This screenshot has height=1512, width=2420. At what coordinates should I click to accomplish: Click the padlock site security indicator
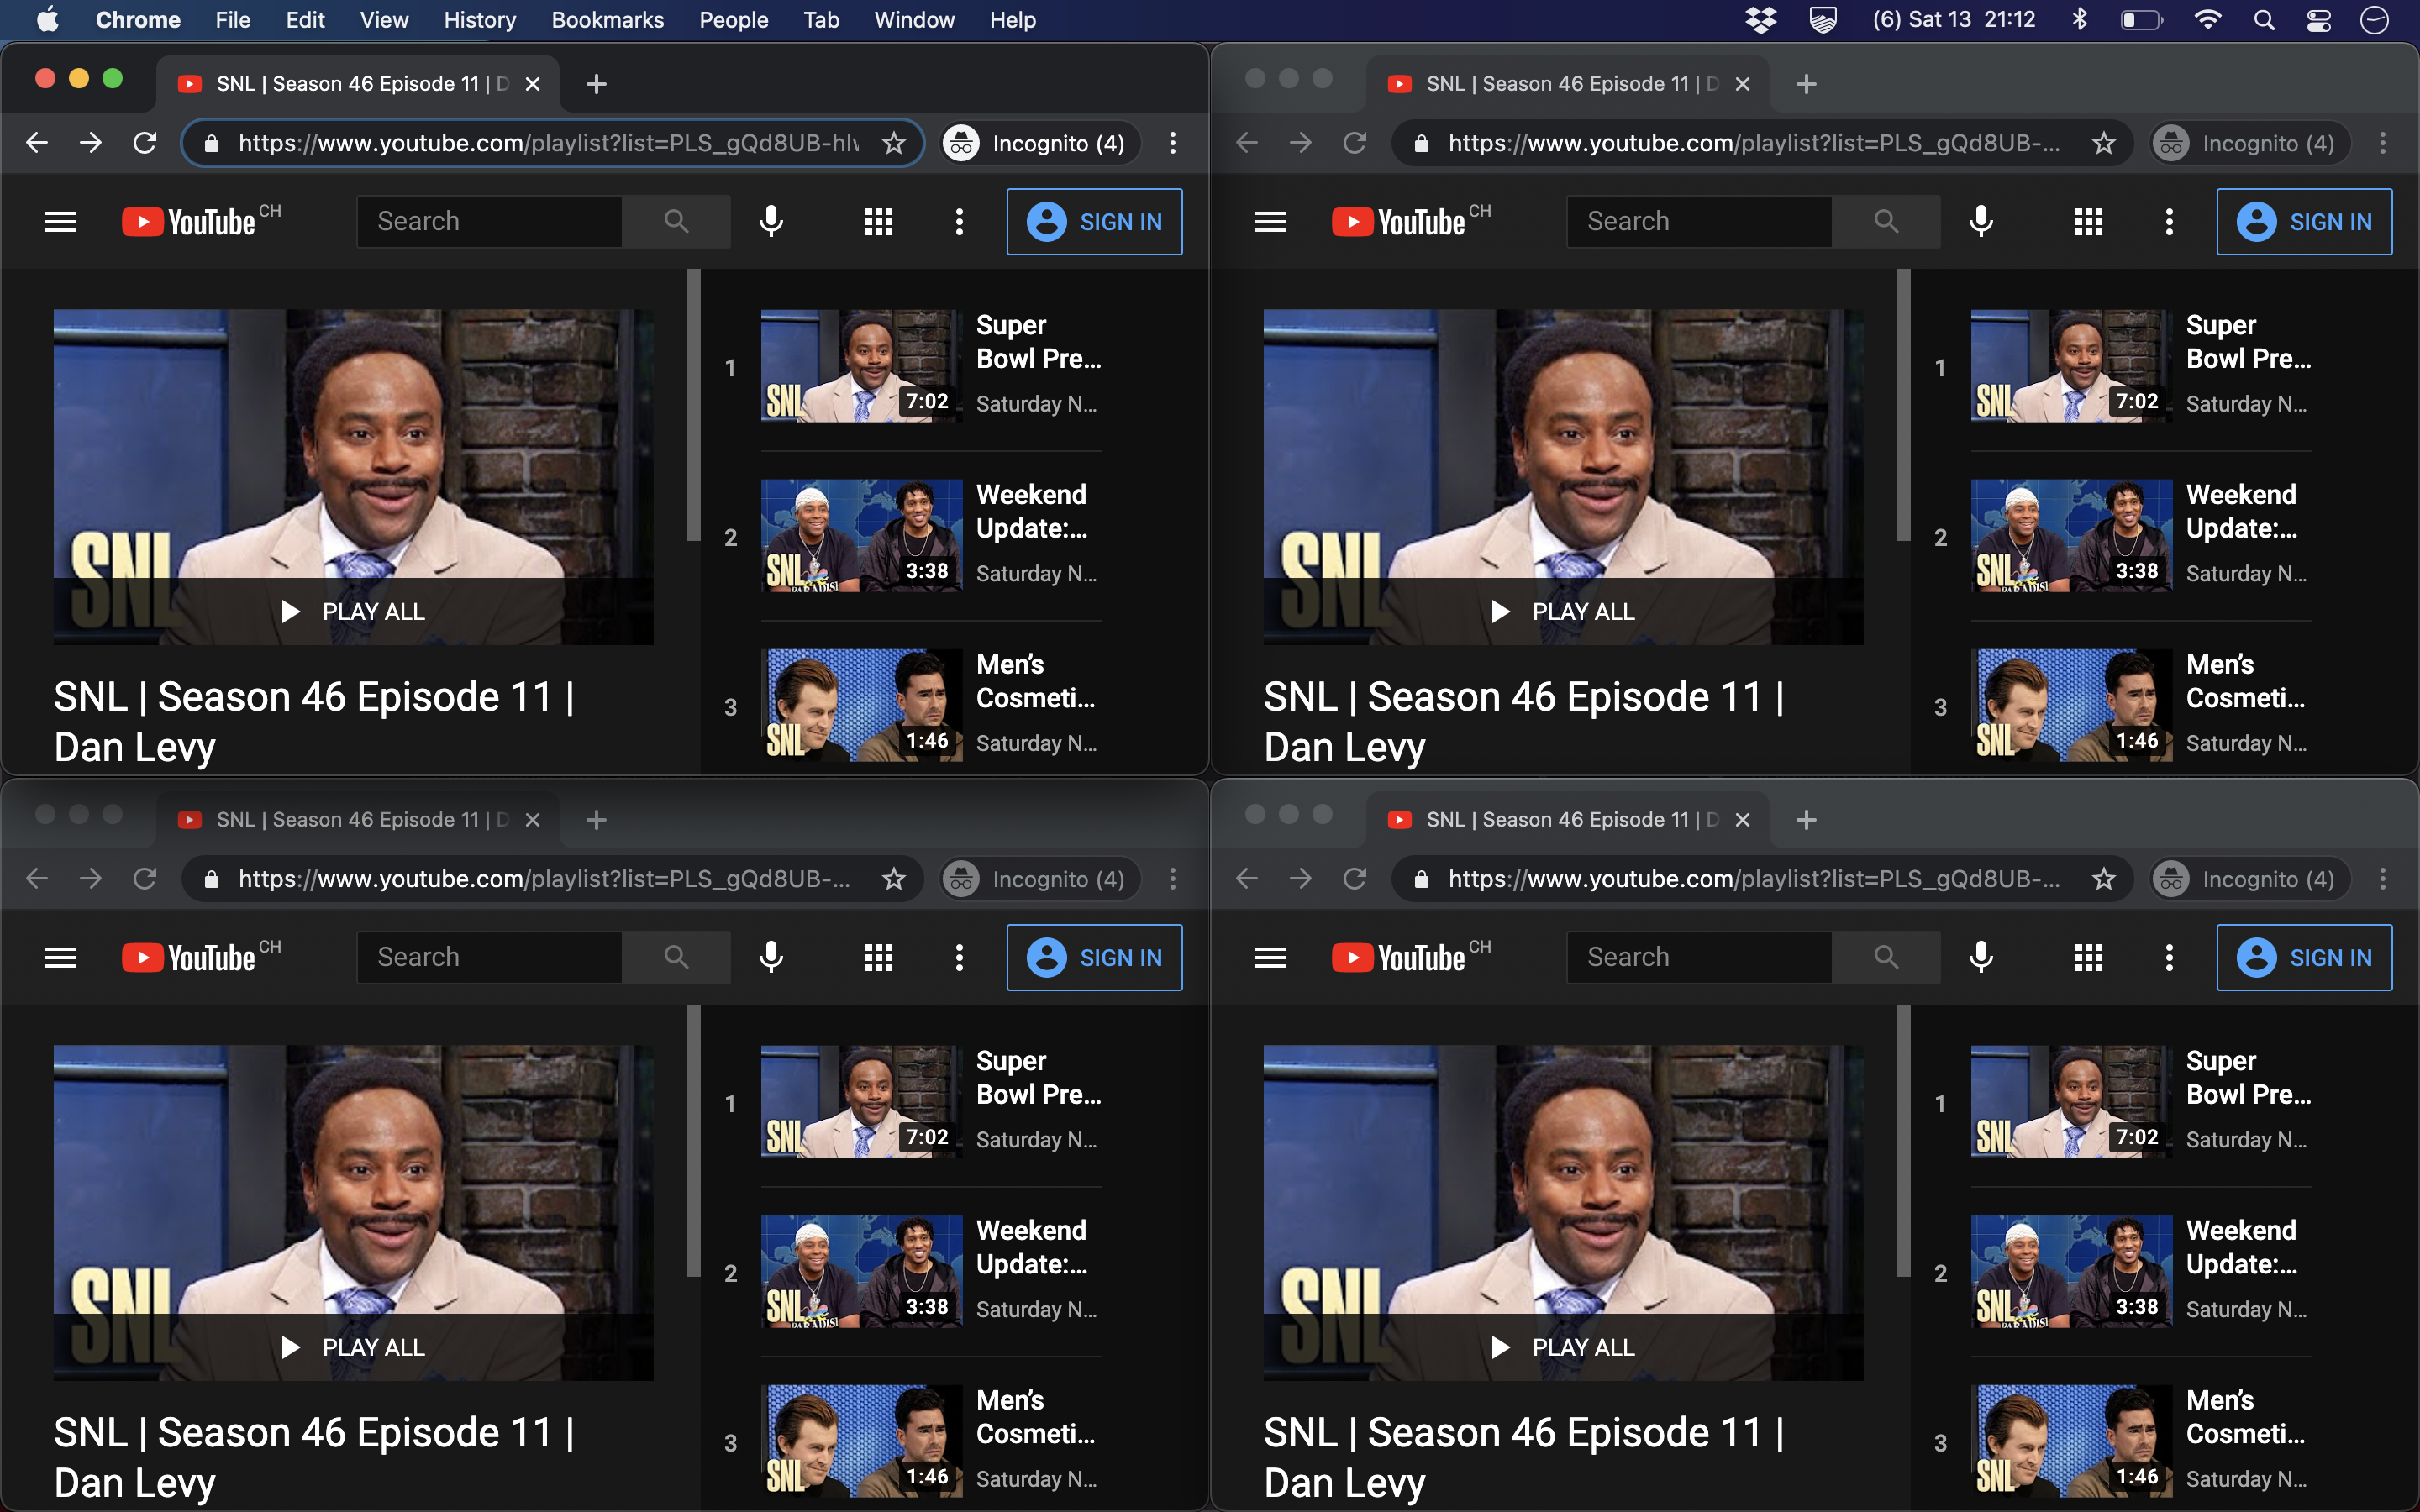211,142
